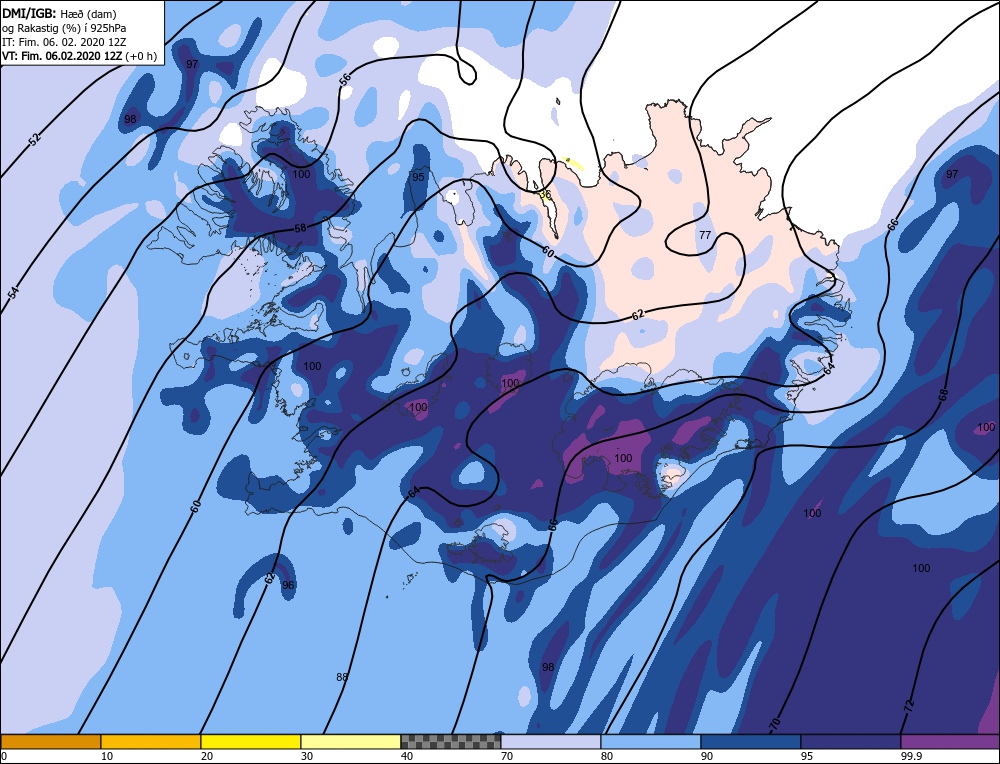Click the purple above-99.9 legend swatch

tap(950, 741)
